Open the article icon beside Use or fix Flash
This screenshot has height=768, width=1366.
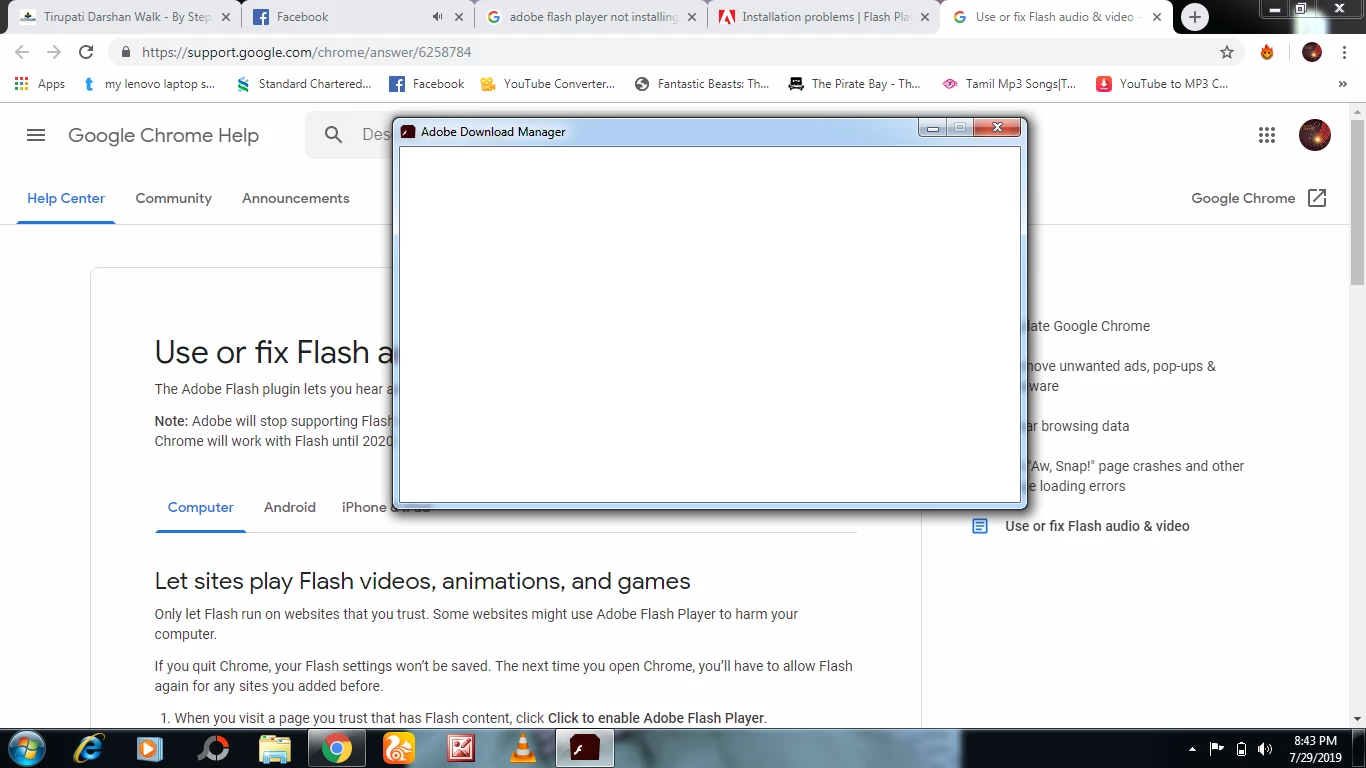point(980,526)
